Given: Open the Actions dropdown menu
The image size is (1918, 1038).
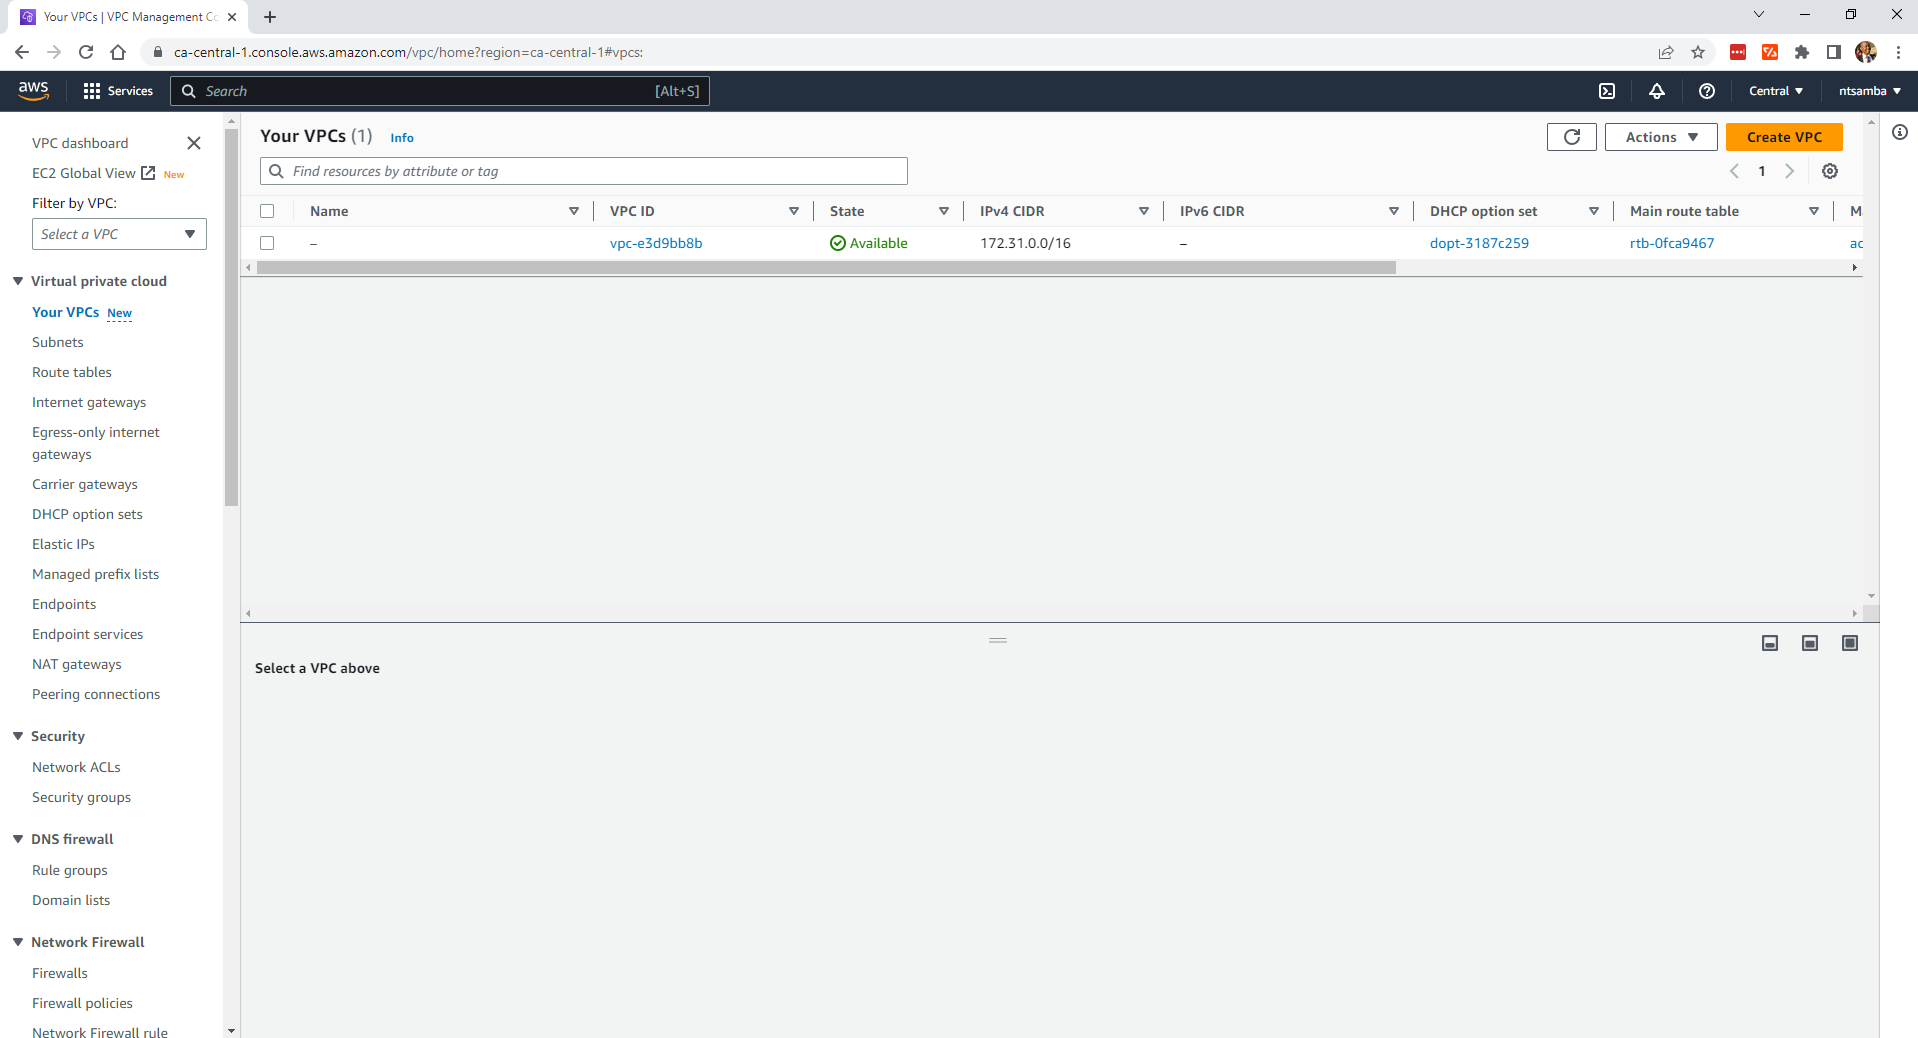Looking at the screenshot, I should [x=1660, y=137].
